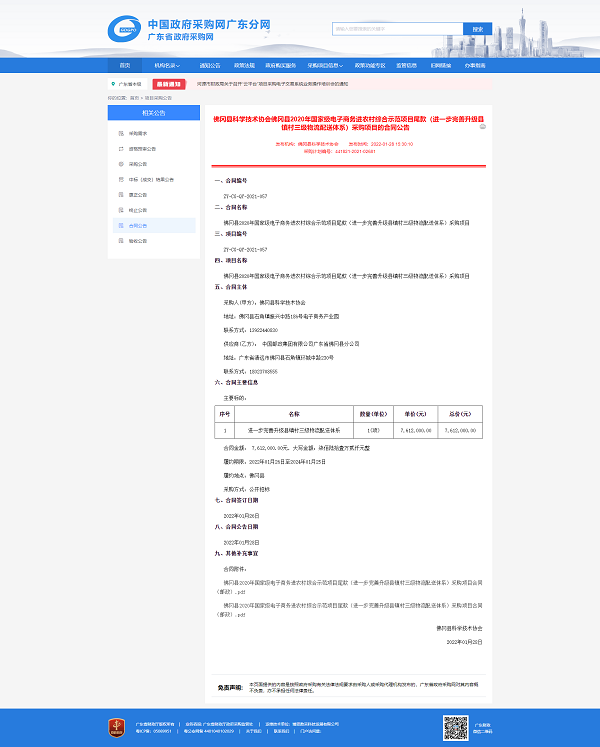Click the footer public security record link
The image size is (600, 747).
point(209,731)
